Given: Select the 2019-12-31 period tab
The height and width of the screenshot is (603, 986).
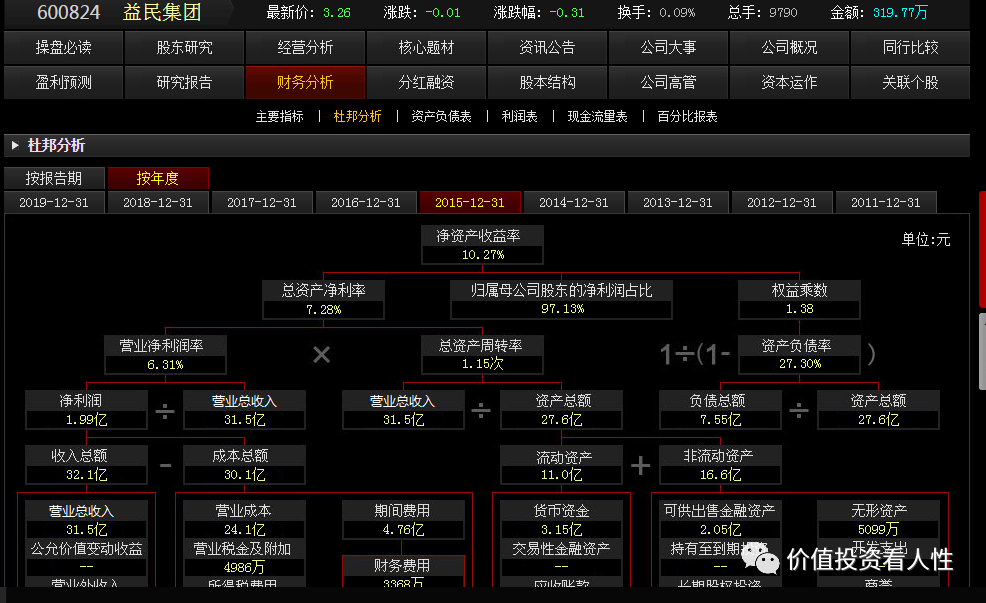Looking at the screenshot, I should 54,202.
